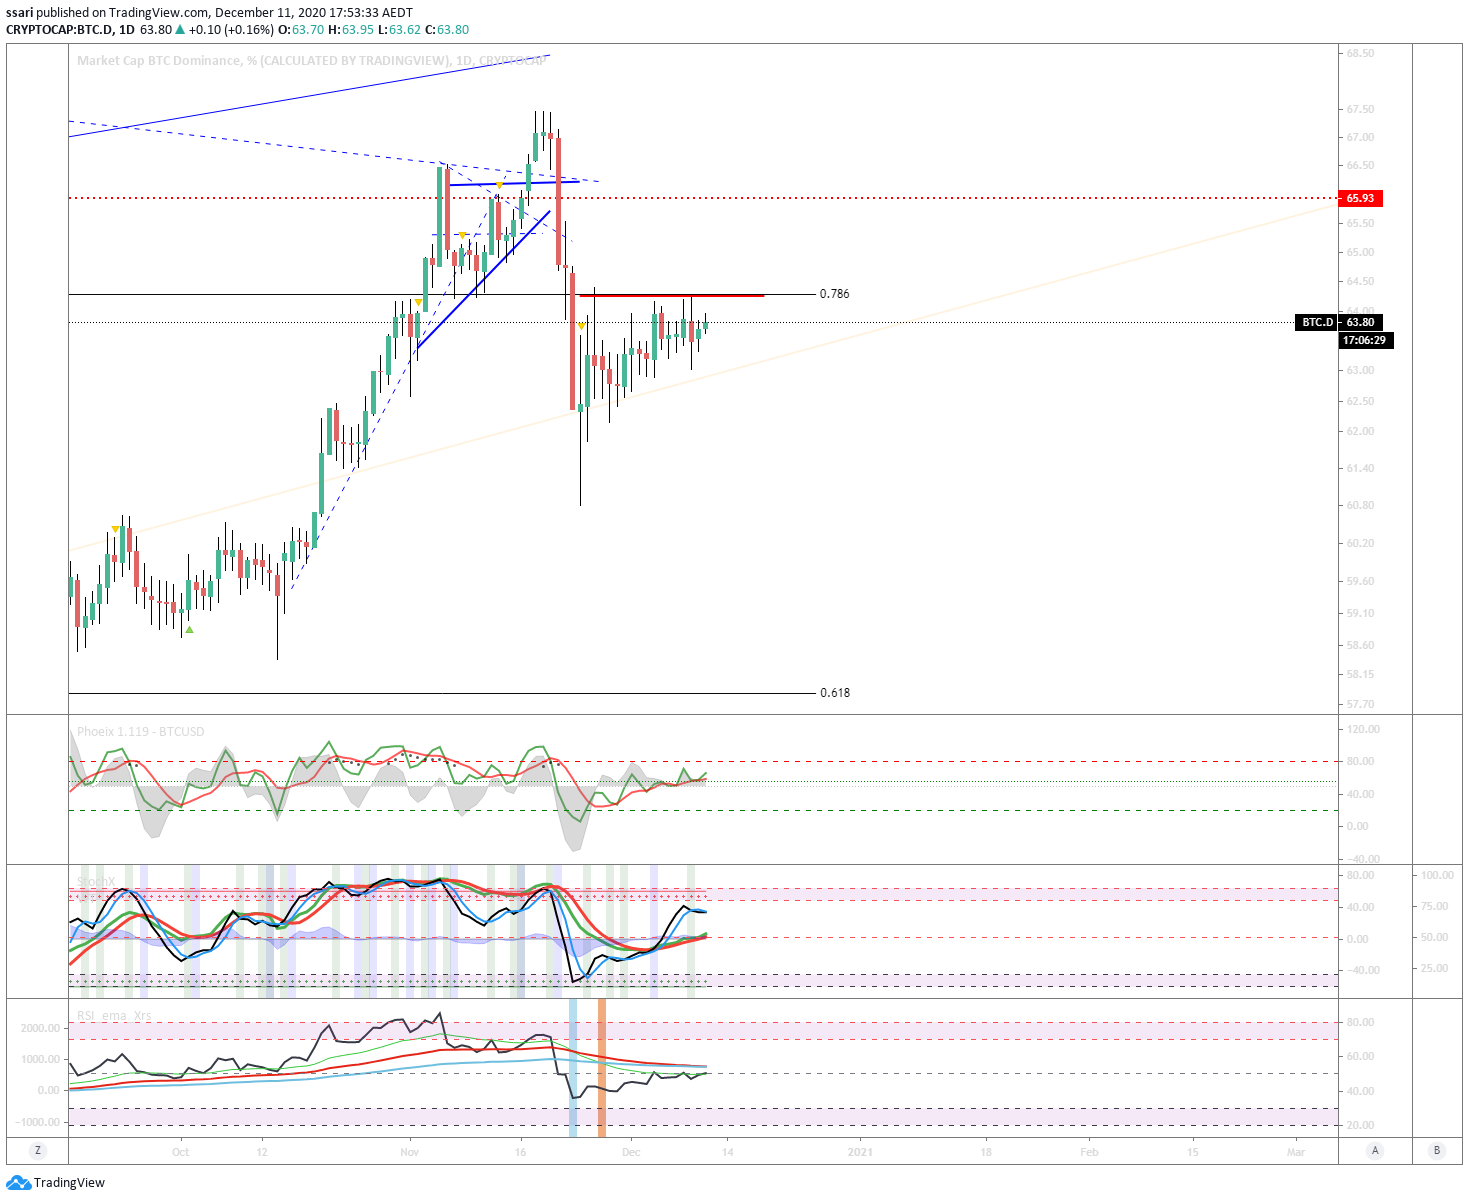Click the 68.50 price axis label
Viewport: 1469px width, 1201px height.
point(1360,53)
